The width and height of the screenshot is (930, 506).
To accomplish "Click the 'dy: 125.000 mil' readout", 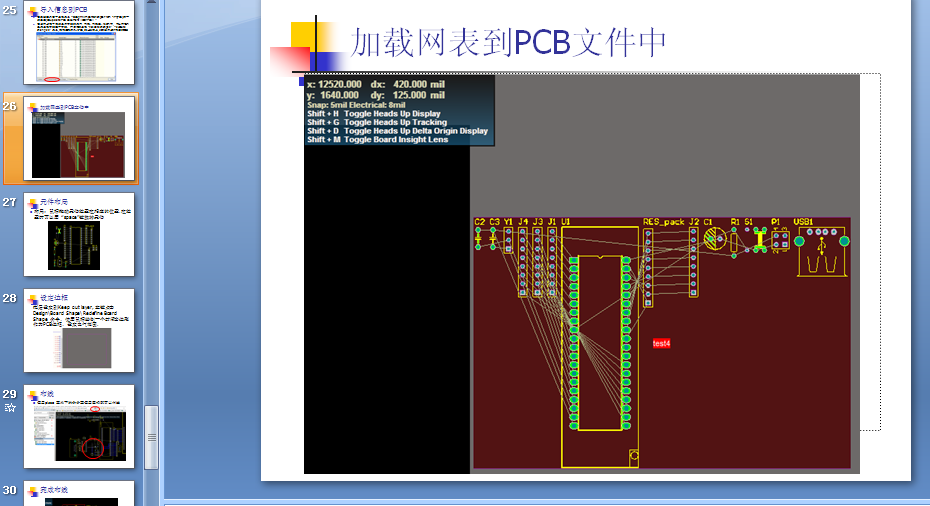I will coord(407,95).
